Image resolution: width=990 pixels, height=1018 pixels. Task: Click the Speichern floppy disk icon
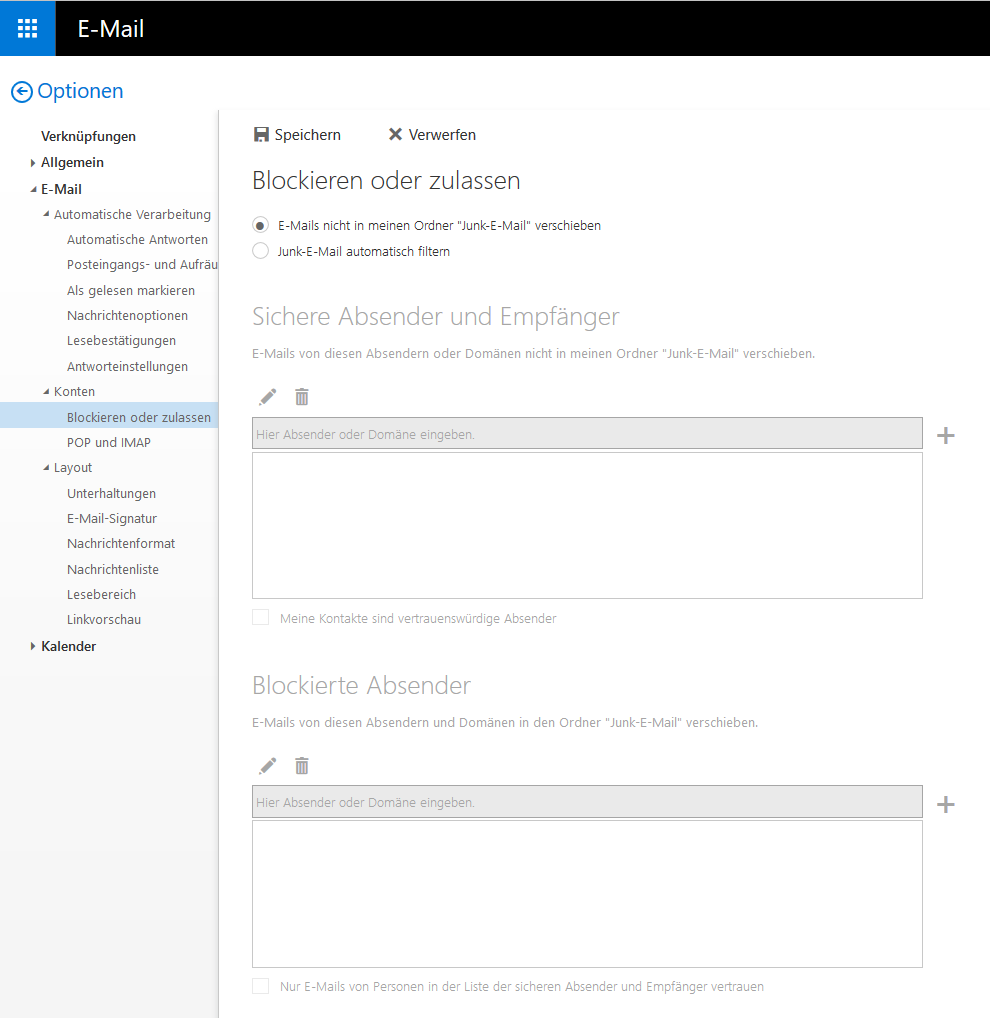261,135
